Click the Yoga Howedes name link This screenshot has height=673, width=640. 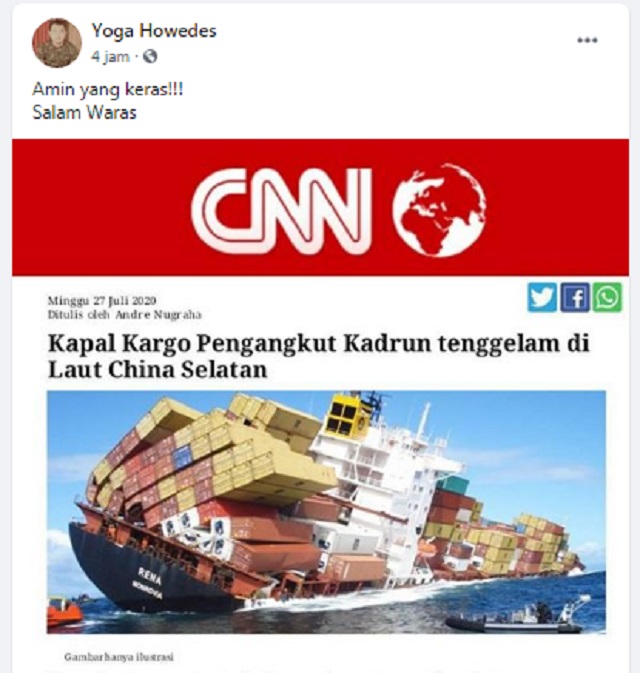(x=154, y=31)
